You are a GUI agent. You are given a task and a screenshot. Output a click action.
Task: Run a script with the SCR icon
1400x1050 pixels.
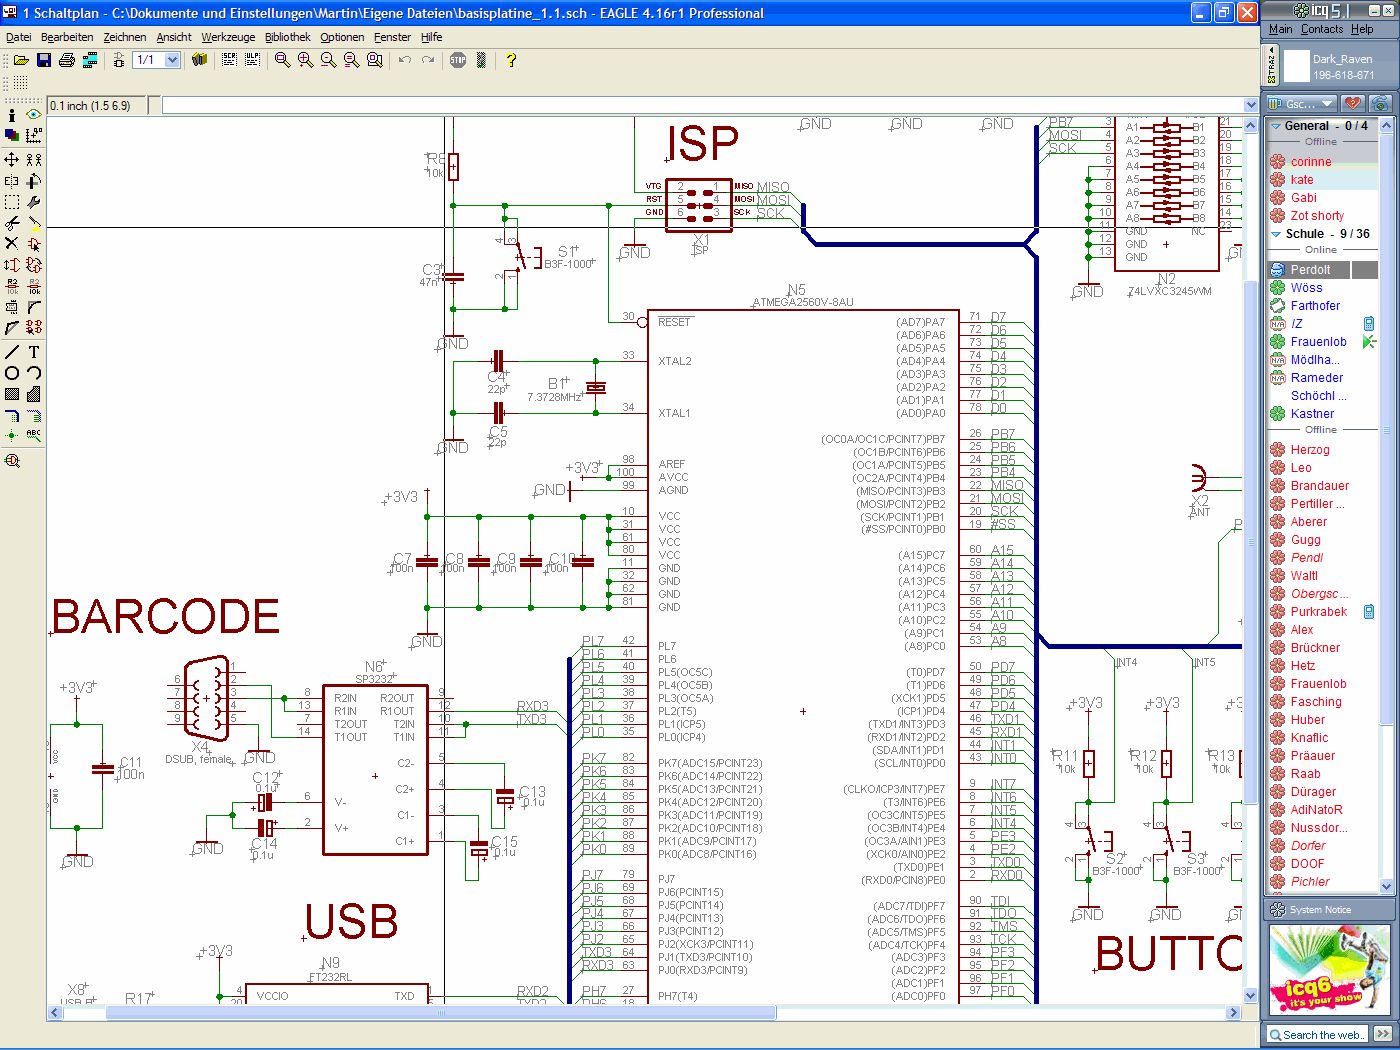coord(229,60)
